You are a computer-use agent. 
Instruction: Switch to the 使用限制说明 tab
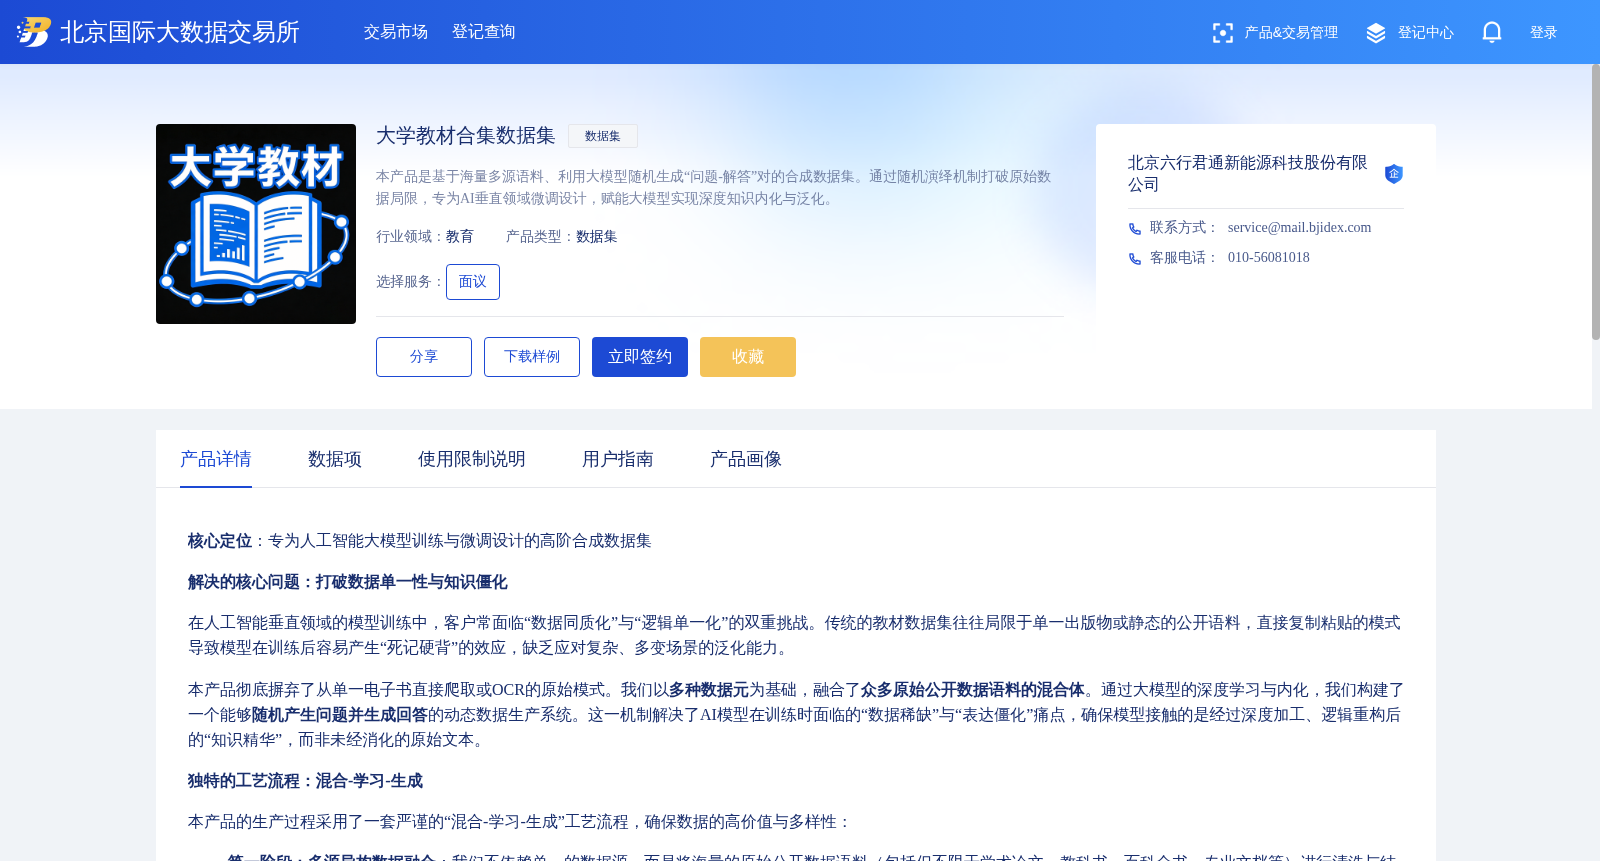(472, 459)
